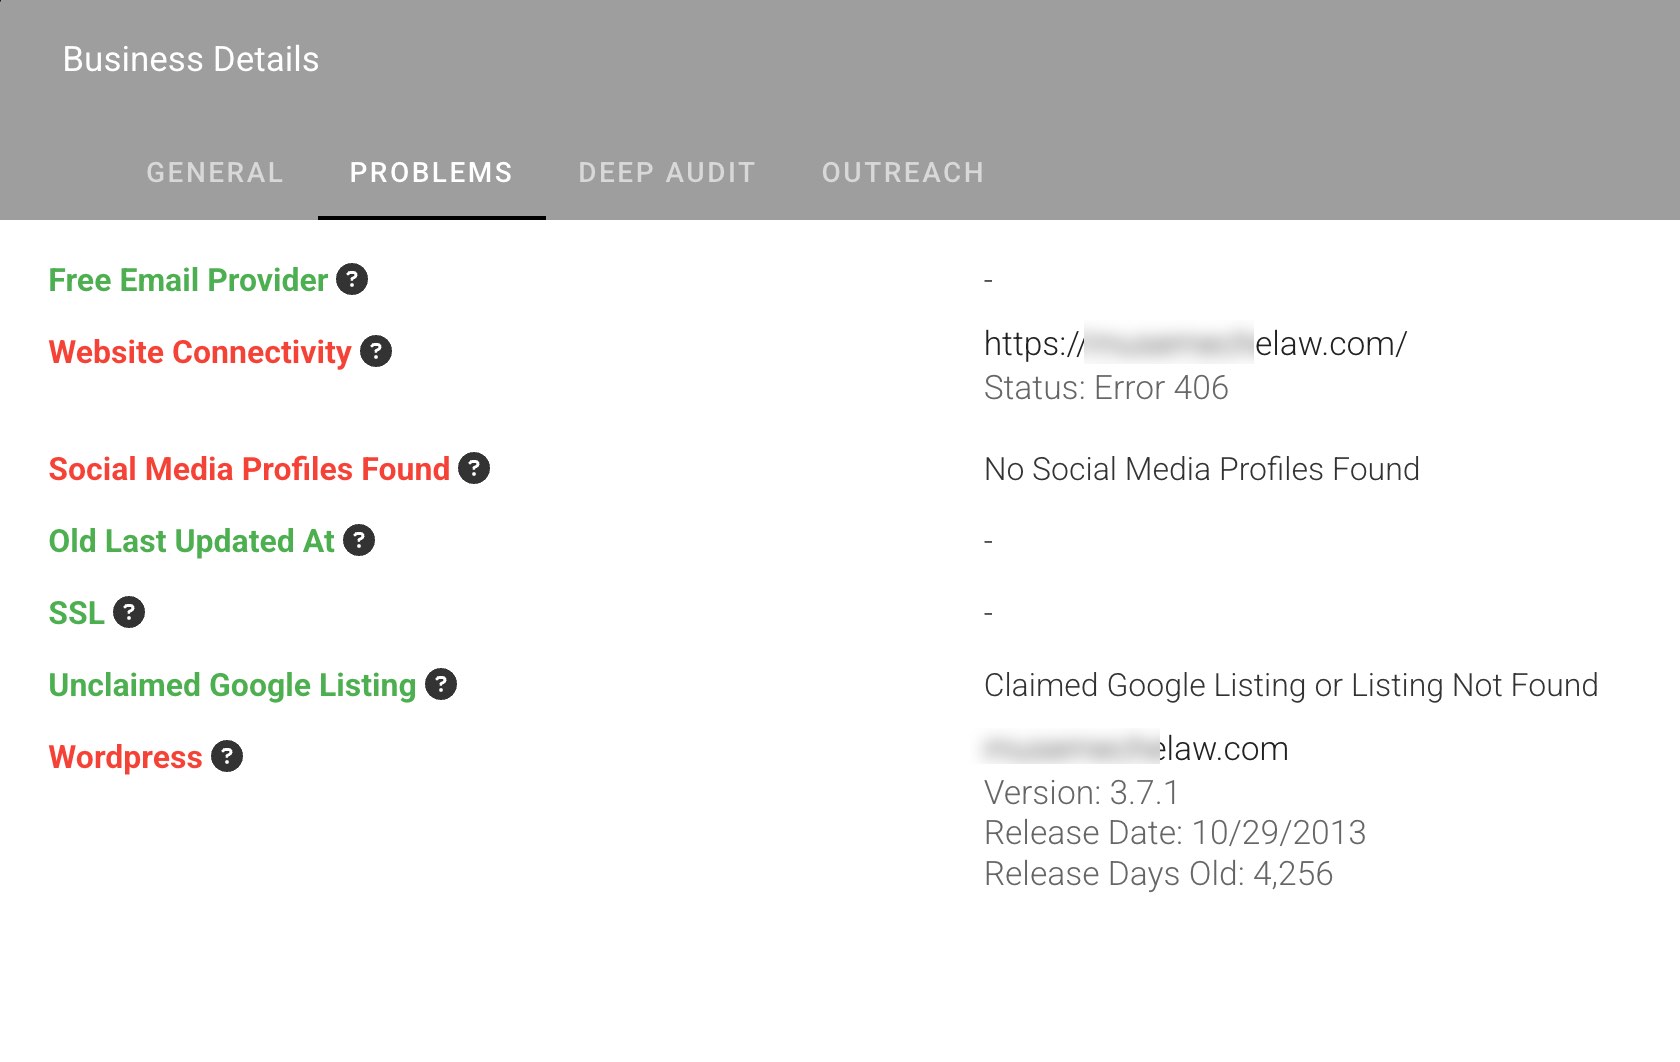Click the Status: Error 406 text
The image size is (1680, 1062).
(1106, 388)
